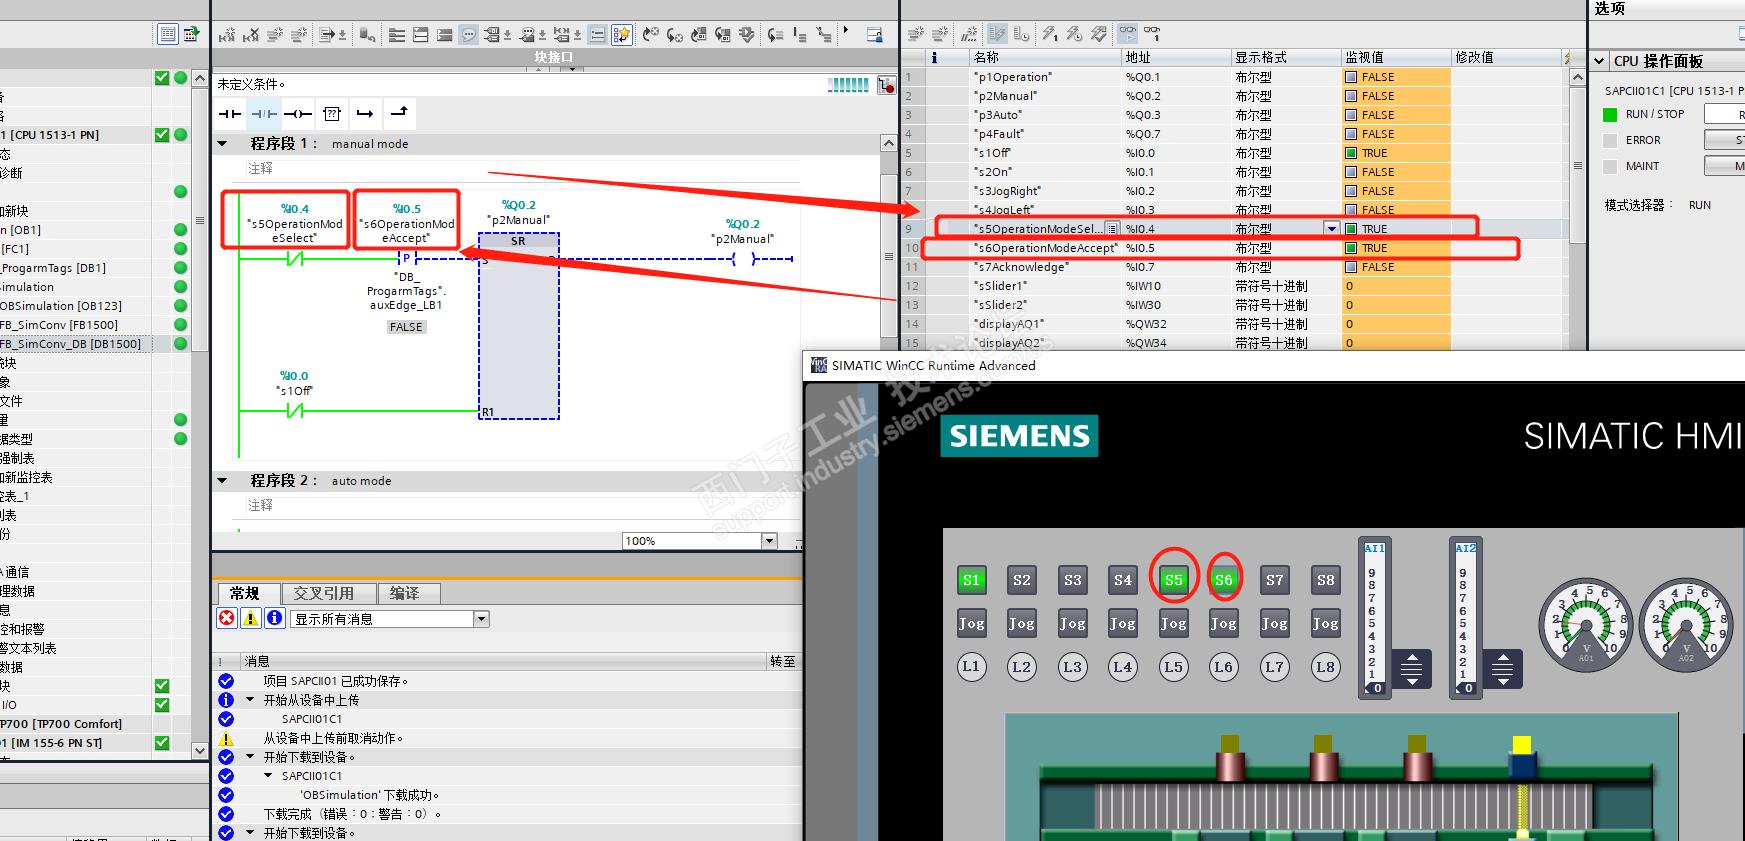Viewport: 1745px width, 841px height.
Task: Click the open branch favorites icon
Action: click(x=365, y=114)
